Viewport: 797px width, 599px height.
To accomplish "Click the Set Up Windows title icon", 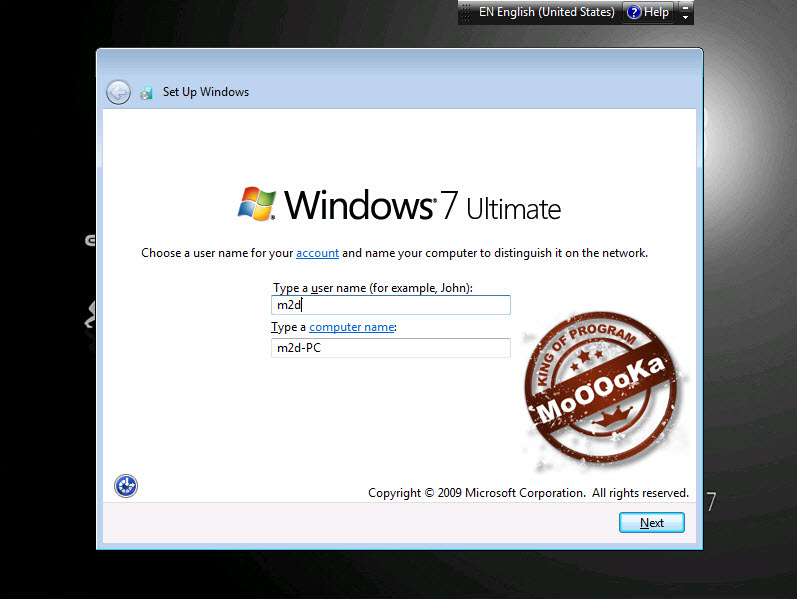I will click(146, 93).
